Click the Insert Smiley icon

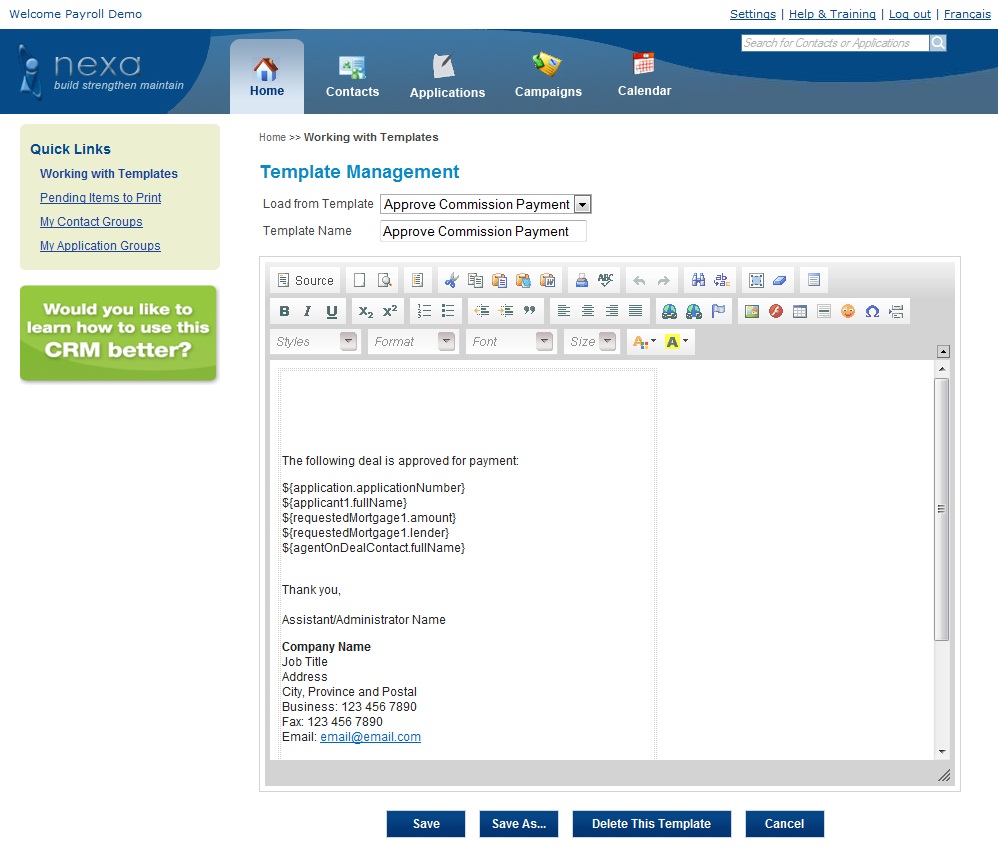point(848,311)
